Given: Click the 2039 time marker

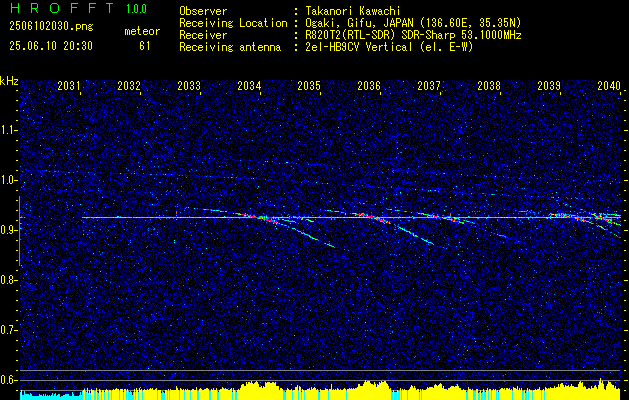Looking at the screenshot, I should coord(549,85).
